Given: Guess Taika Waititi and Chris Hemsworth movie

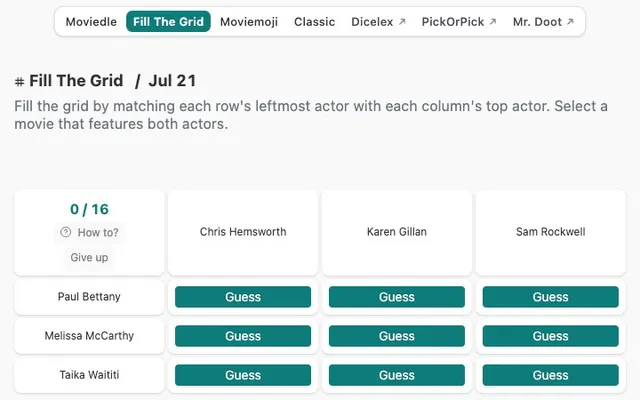Looking at the screenshot, I should [x=243, y=375].
